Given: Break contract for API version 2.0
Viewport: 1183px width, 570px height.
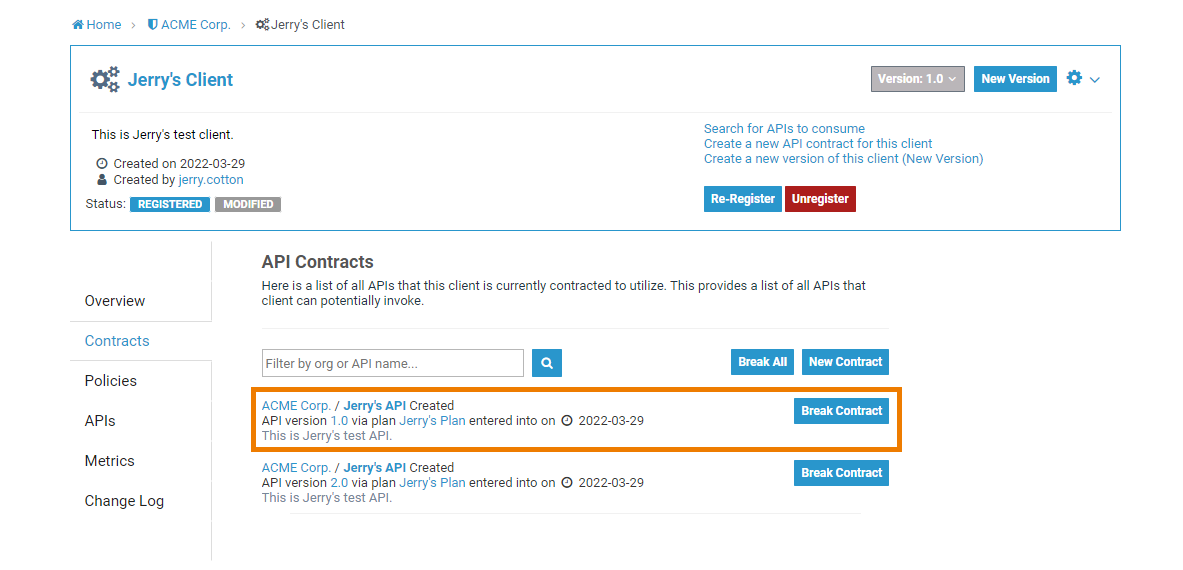Looking at the screenshot, I should coord(841,473).
